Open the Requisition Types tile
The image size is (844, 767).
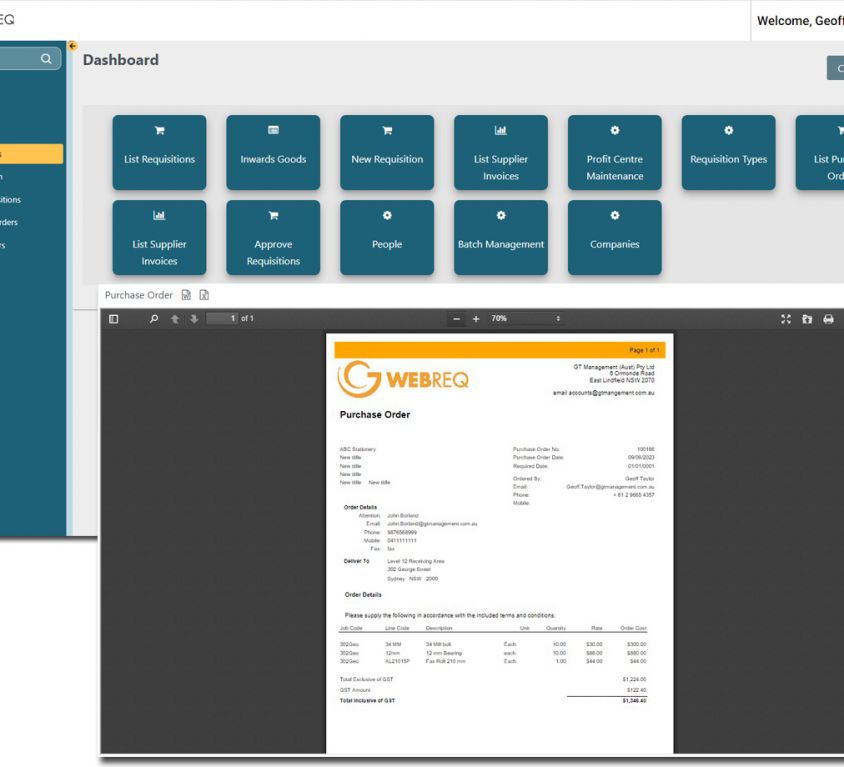click(728, 152)
